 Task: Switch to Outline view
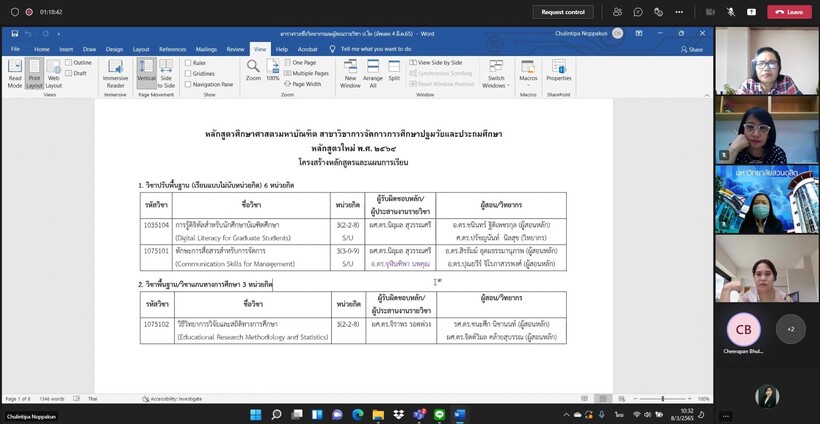click(x=78, y=63)
